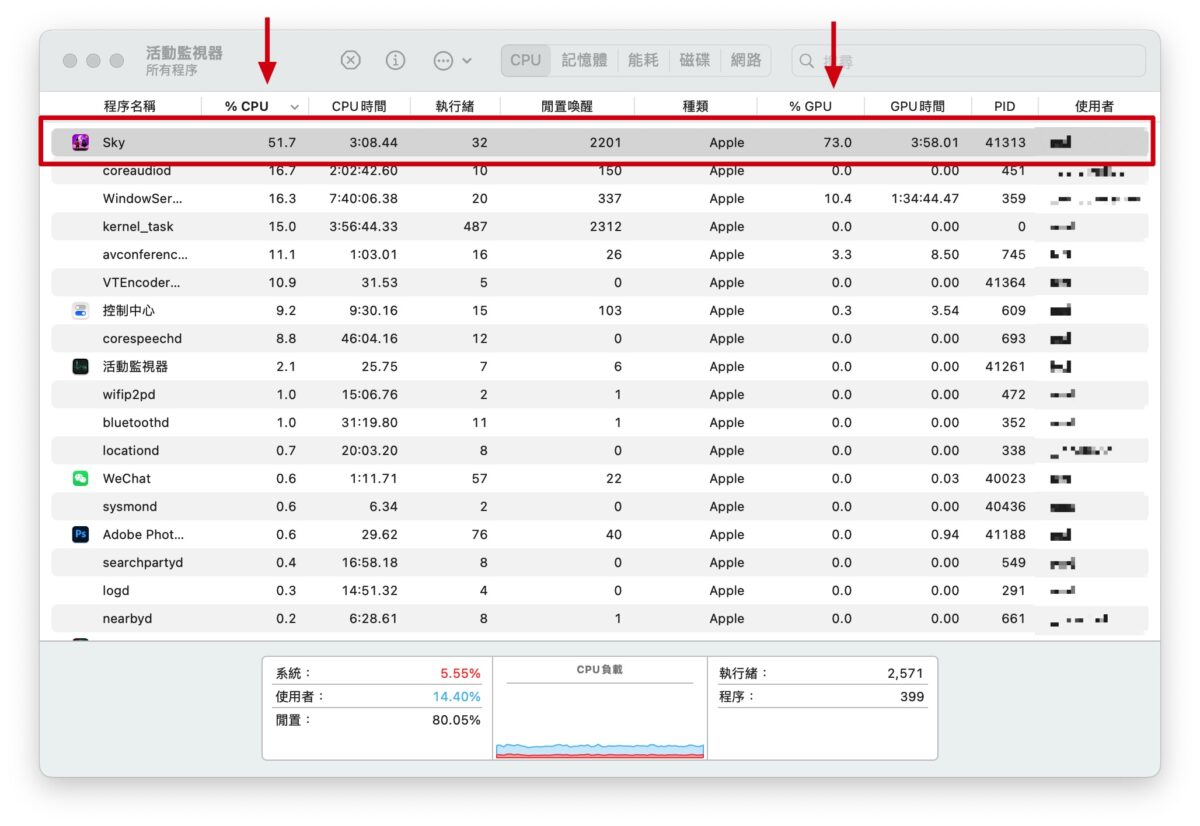Click the WeChat process icon
This screenshot has height=826, width=1200.
[x=81, y=479]
